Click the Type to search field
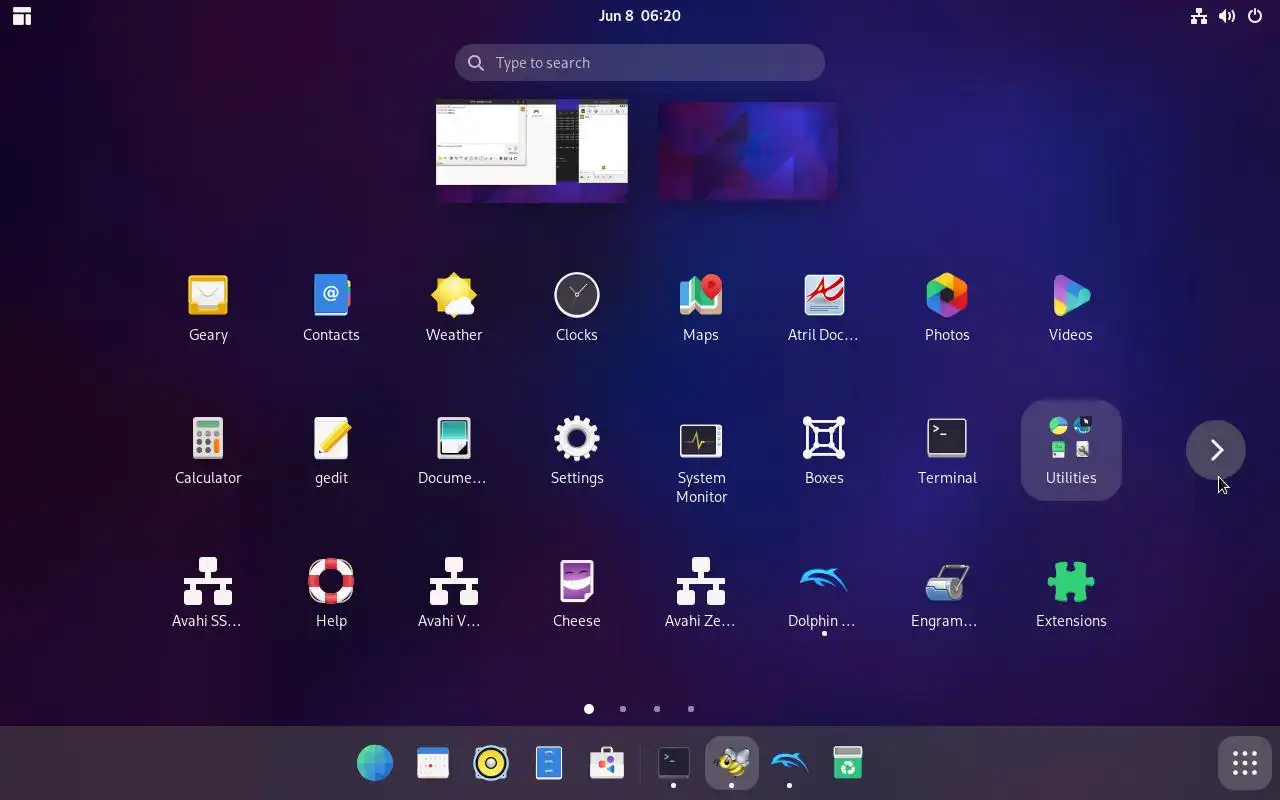 pos(640,63)
